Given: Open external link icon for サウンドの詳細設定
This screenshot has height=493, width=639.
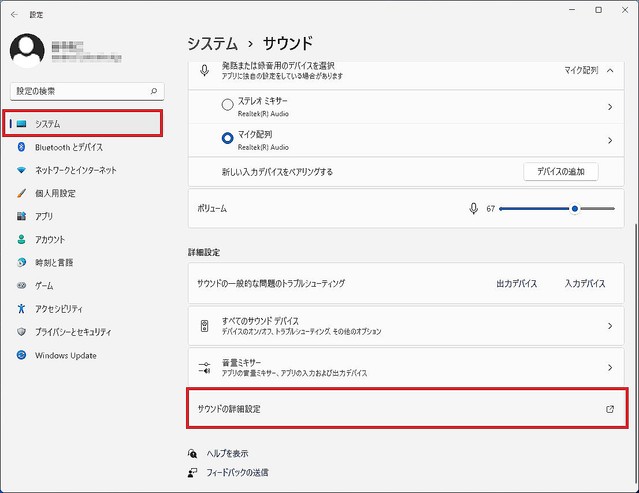Looking at the screenshot, I should click(x=609, y=409).
